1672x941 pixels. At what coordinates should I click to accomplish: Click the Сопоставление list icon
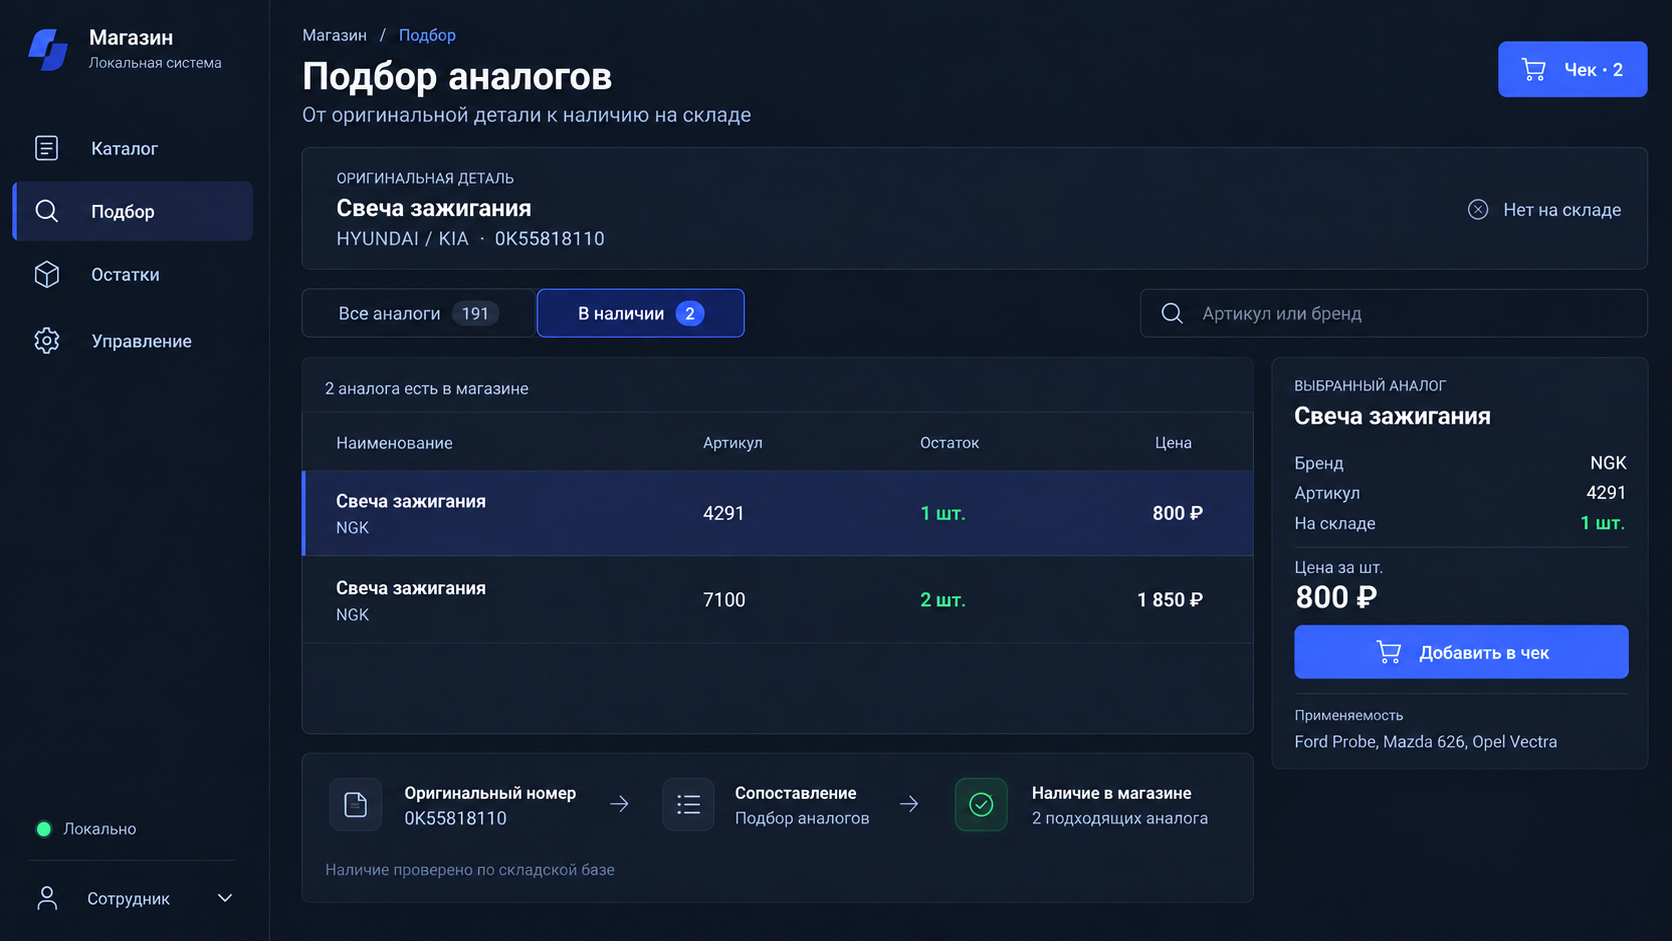coord(688,804)
